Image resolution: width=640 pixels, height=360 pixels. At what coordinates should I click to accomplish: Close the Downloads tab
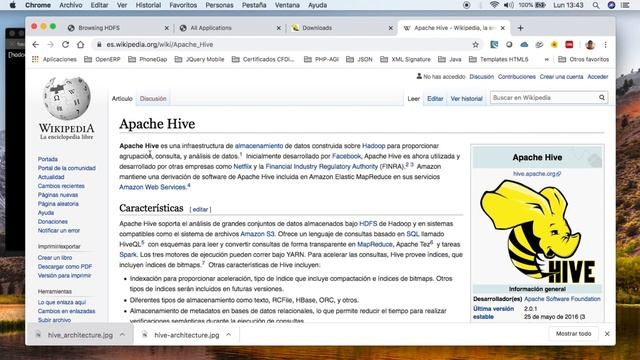coord(391,28)
